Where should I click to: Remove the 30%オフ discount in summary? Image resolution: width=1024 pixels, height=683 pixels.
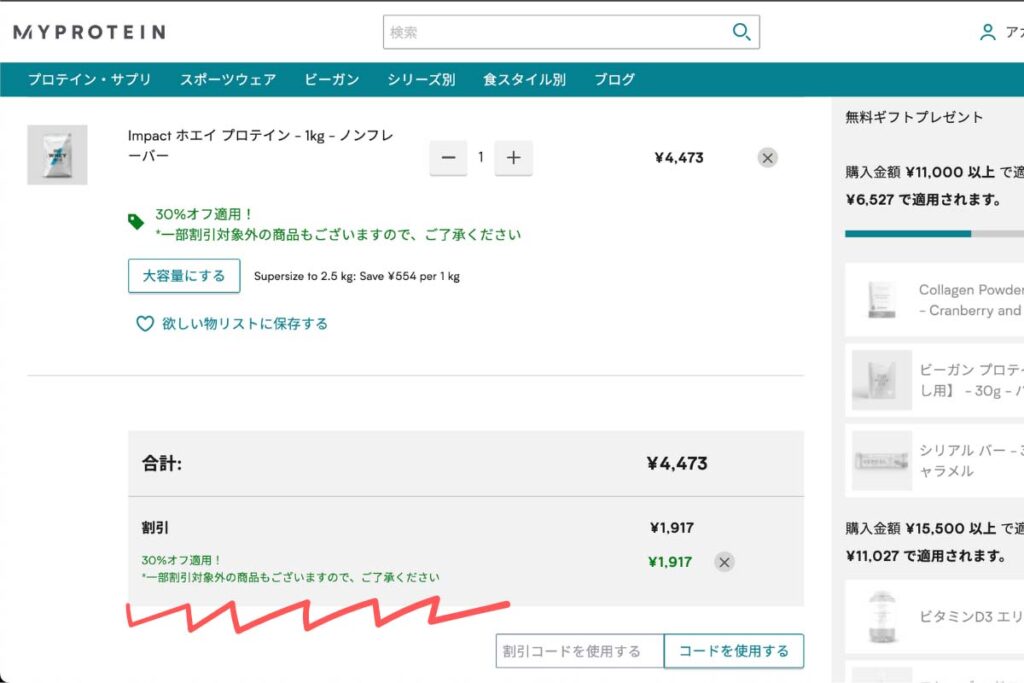[x=724, y=562]
